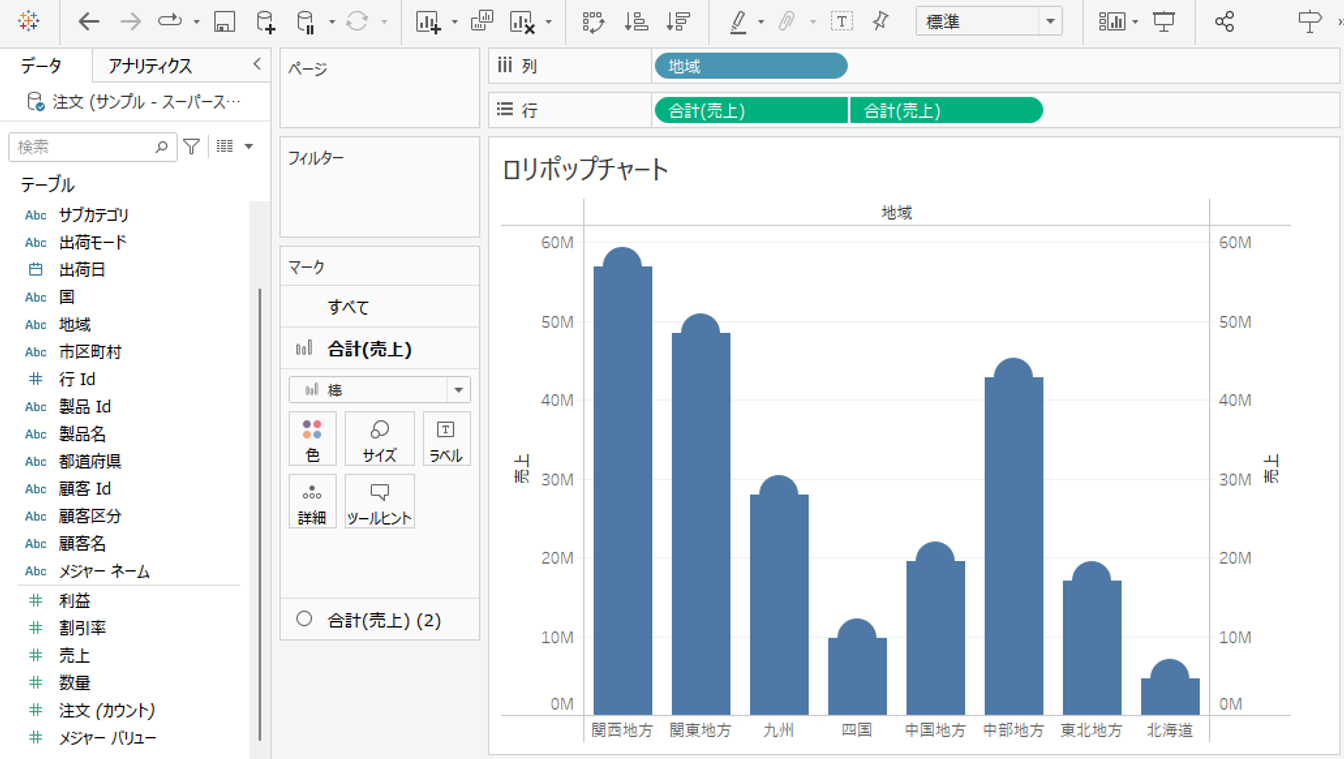
Task: Open mark type dropdown showing 棒
Action: [379, 390]
